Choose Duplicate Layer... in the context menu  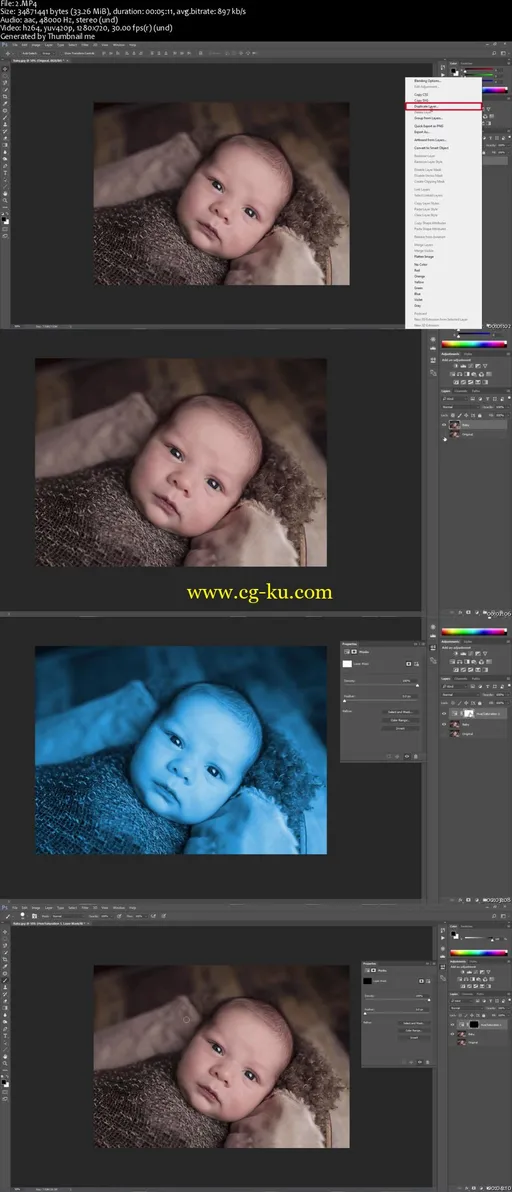(x=444, y=106)
